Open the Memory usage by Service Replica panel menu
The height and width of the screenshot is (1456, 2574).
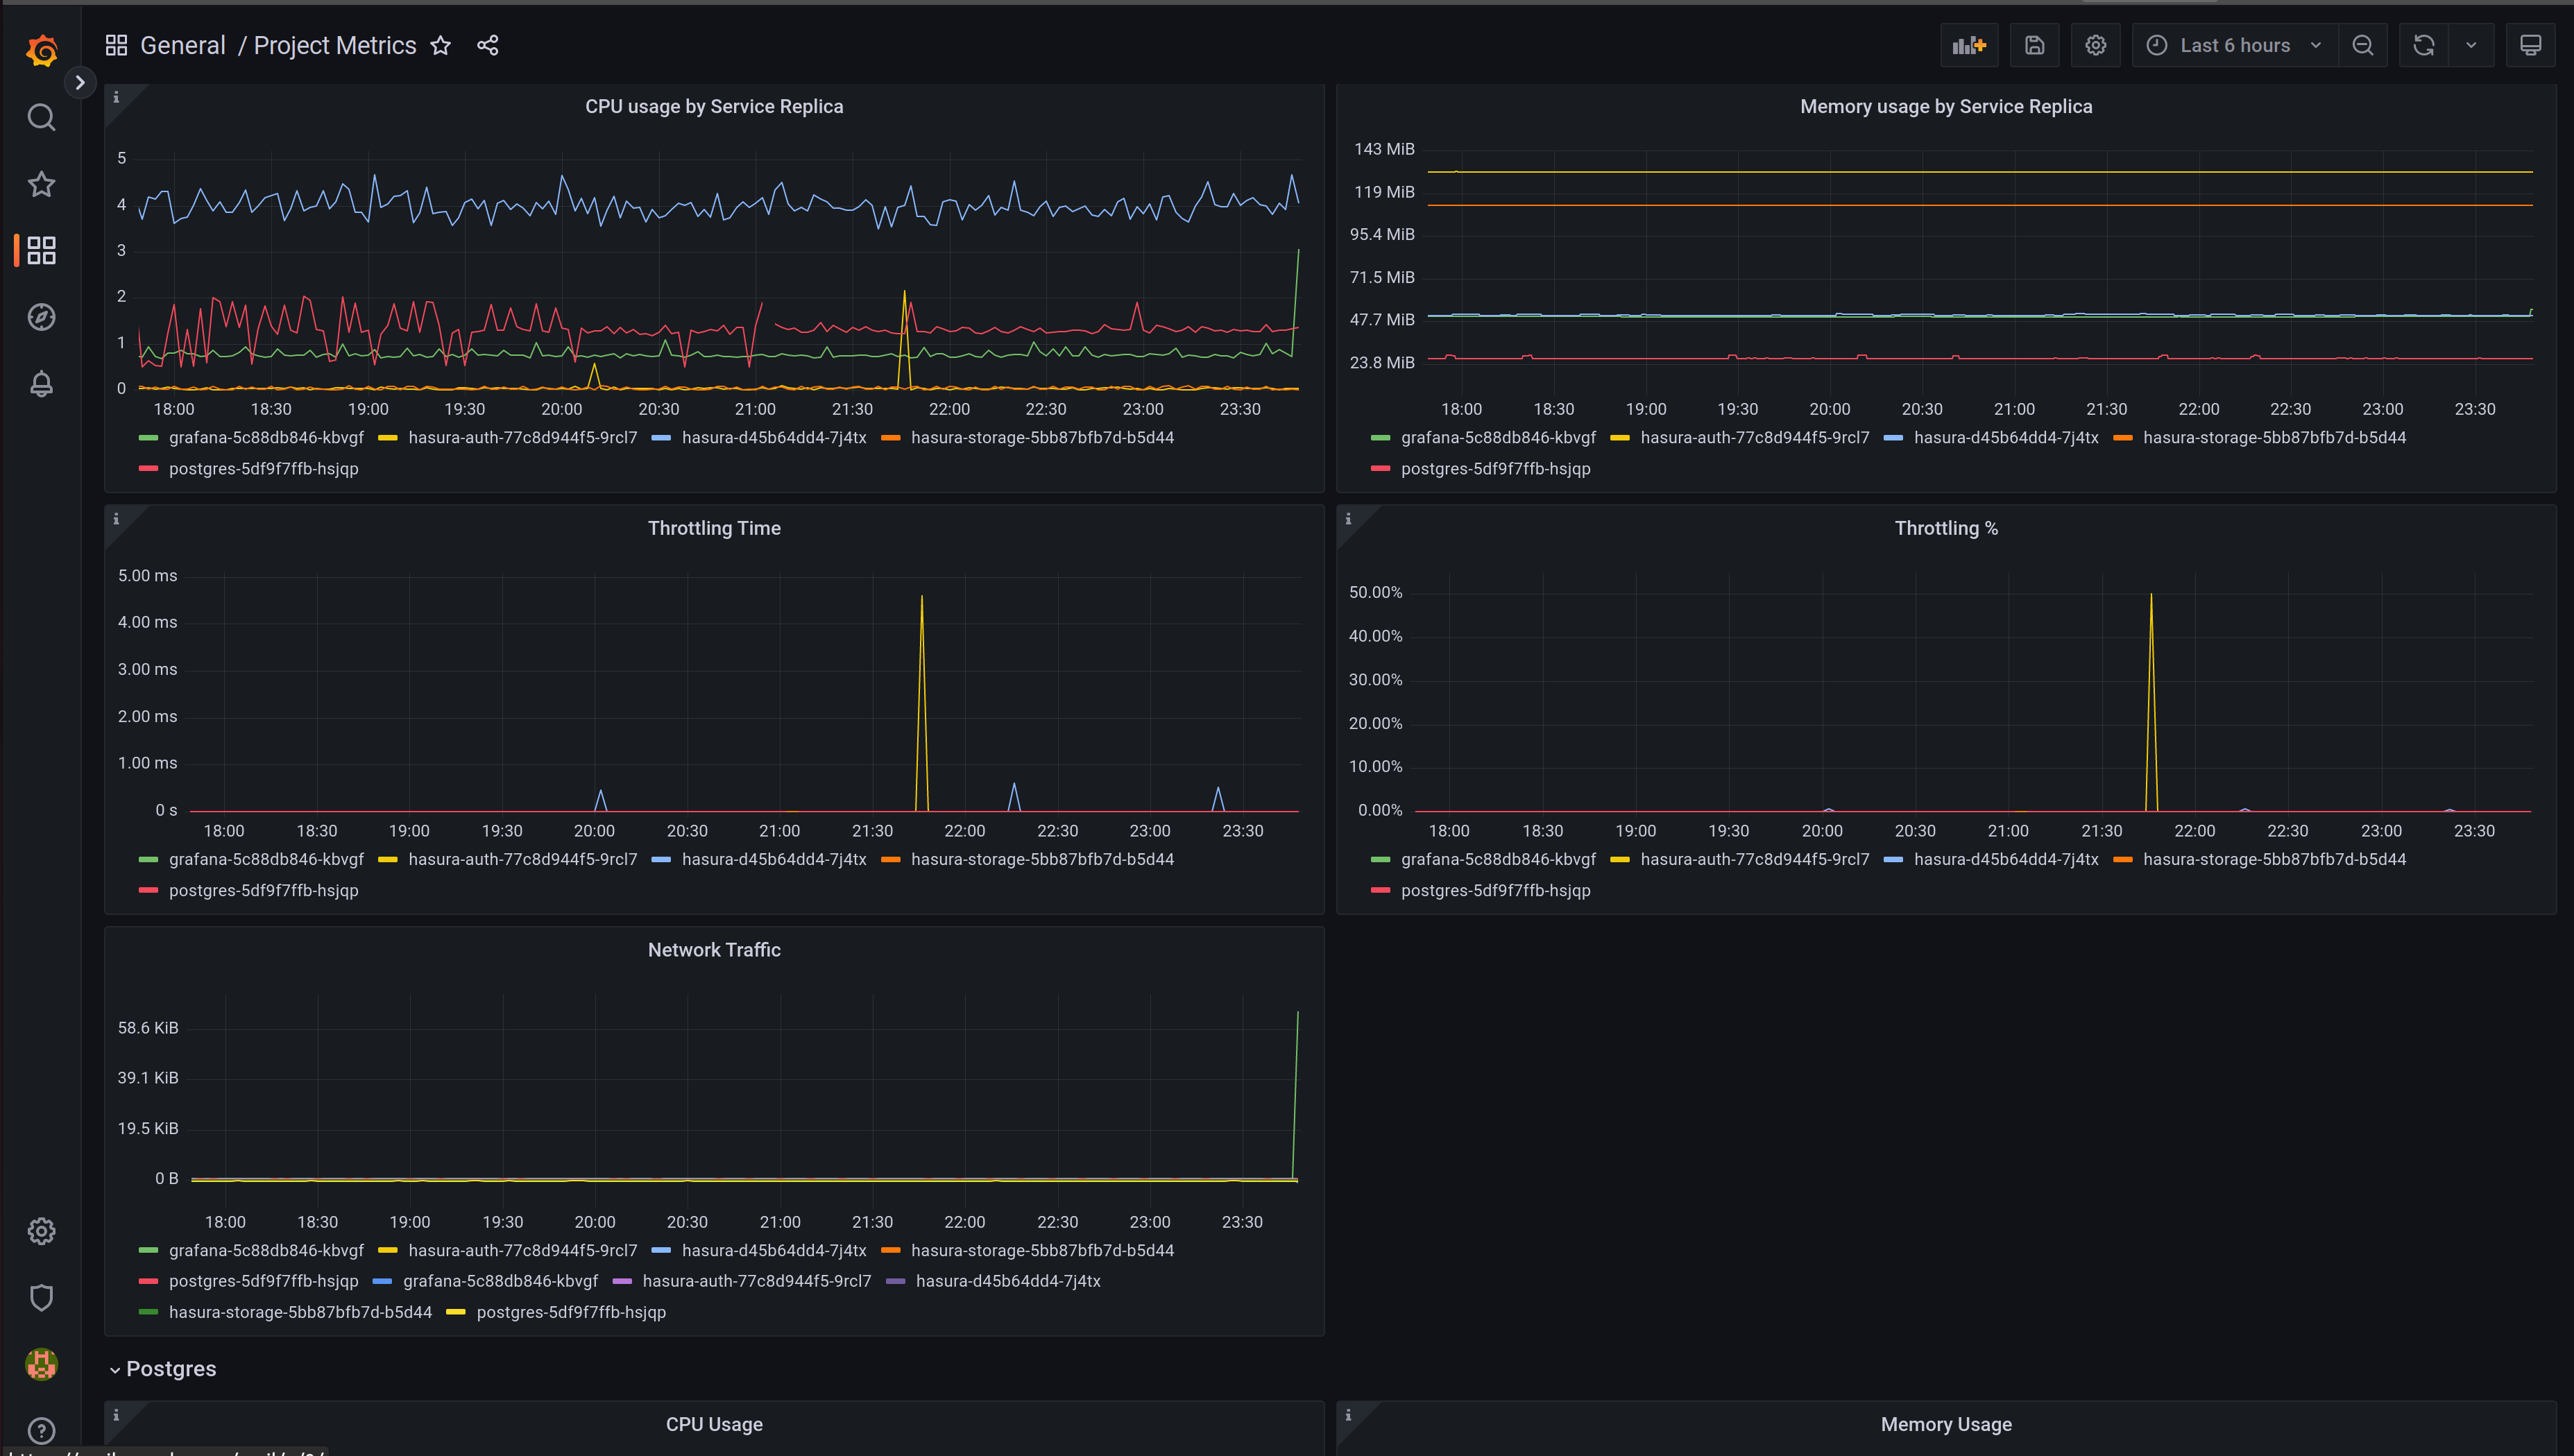tap(1946, 106)
